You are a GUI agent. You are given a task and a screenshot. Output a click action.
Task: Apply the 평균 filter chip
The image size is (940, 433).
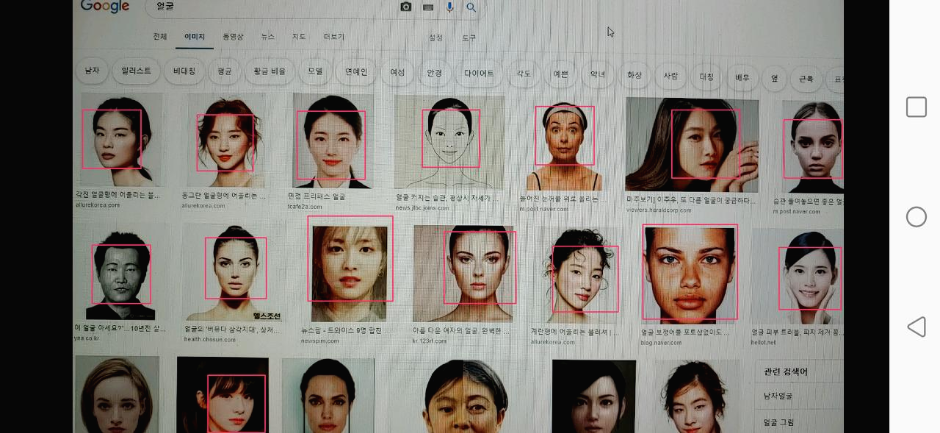pos(224,72)
